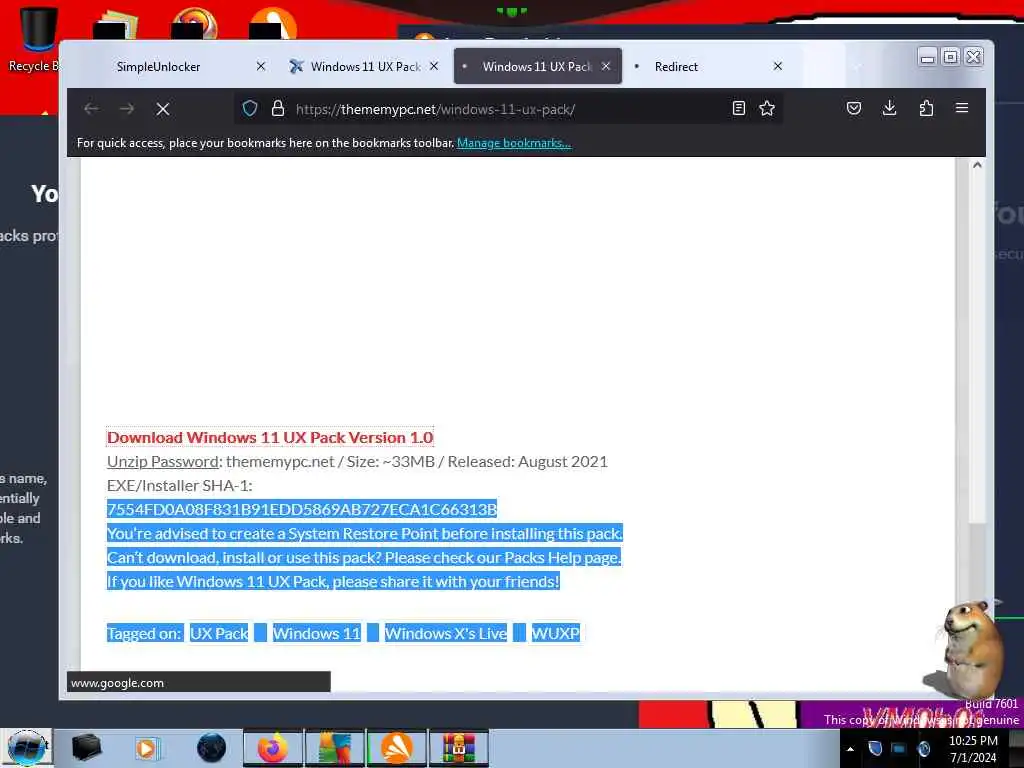The height and width of the screenshot is (768, 1024).
Task: Click the Packs Help page sentence
Action: [364, 558]
